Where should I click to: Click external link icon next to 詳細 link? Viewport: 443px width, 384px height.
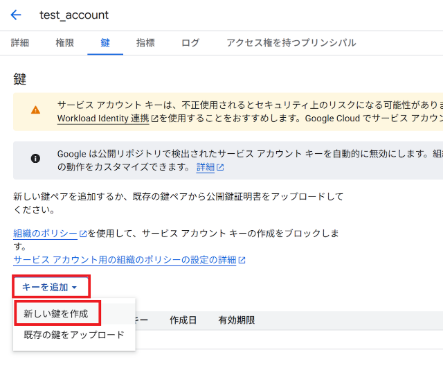coord(220,167)
